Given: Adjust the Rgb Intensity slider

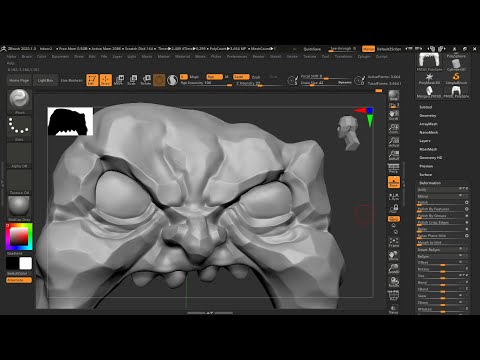Looking at the screenshot, I should tap(206, 83).
